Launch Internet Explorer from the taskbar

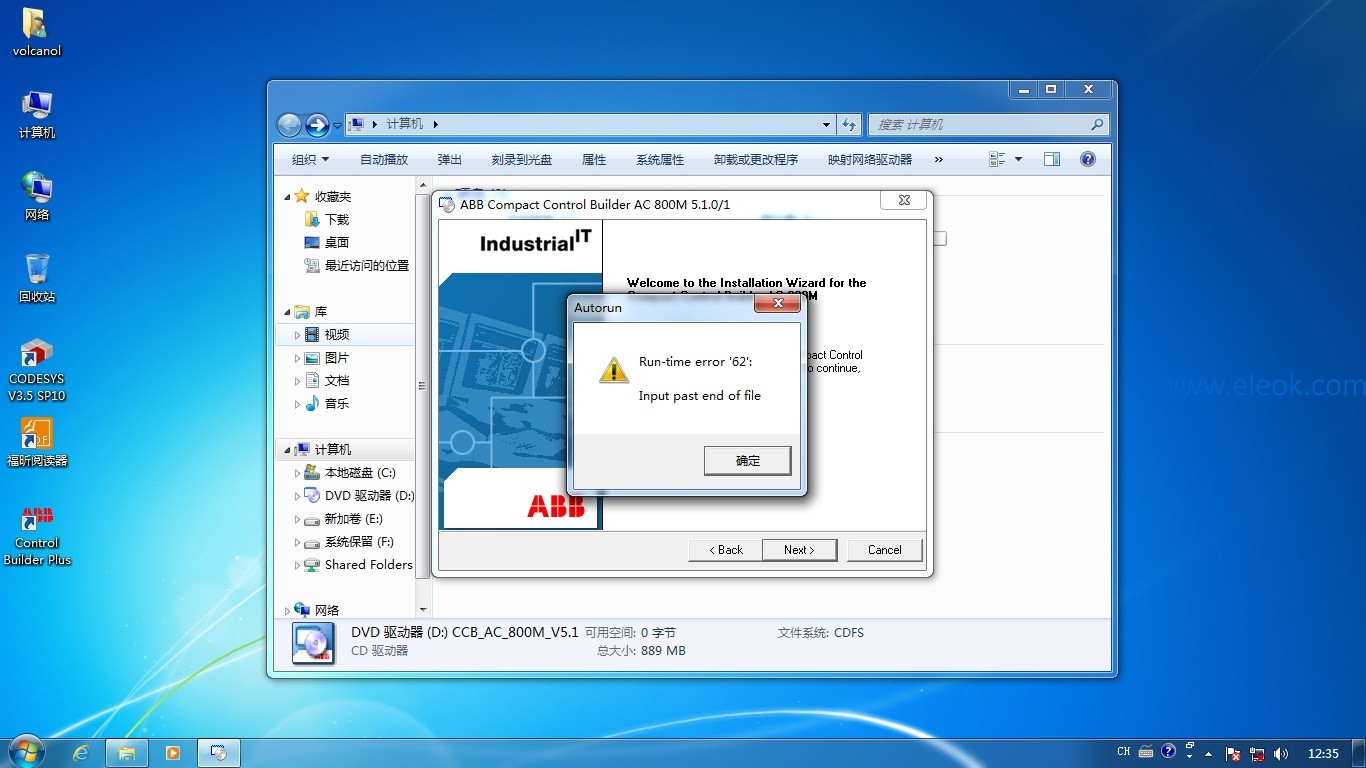pos(81,753)
